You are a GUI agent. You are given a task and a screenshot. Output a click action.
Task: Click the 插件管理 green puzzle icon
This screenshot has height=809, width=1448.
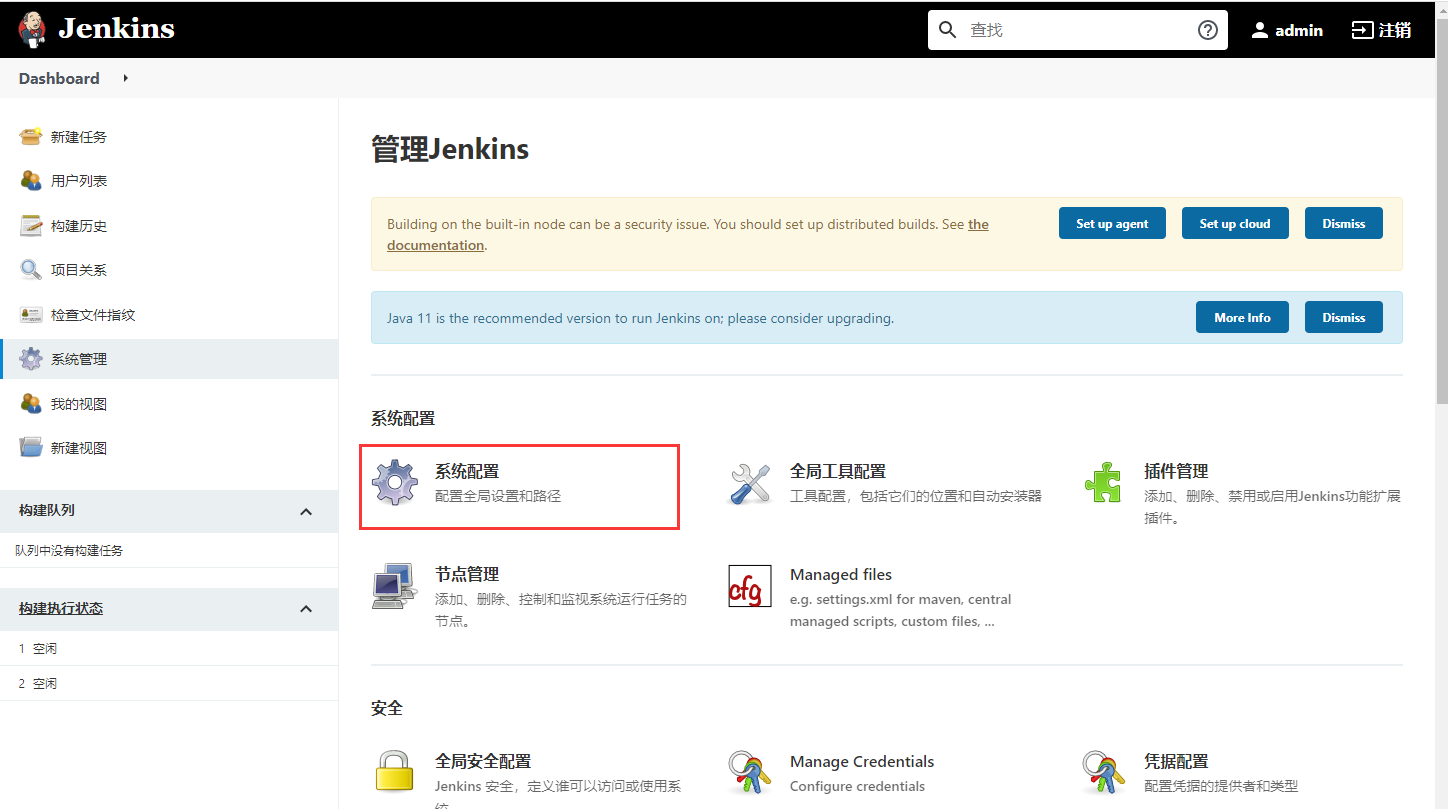click(x=1104, y=482)
